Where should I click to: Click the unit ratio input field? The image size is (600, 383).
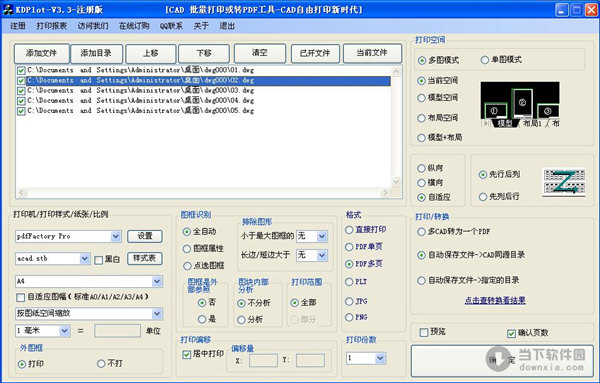(117, 331)
